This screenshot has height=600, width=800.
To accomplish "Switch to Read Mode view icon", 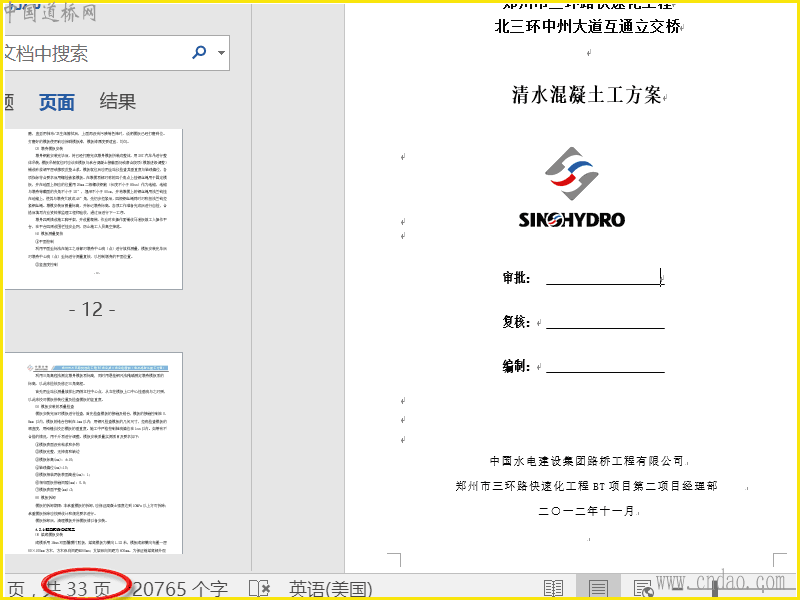I will 554,588.
